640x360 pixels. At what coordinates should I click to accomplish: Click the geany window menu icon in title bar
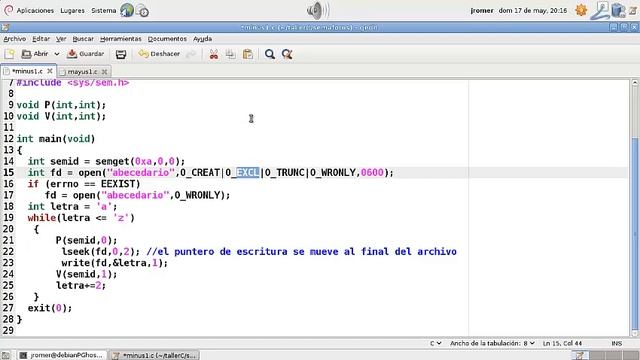5,27
